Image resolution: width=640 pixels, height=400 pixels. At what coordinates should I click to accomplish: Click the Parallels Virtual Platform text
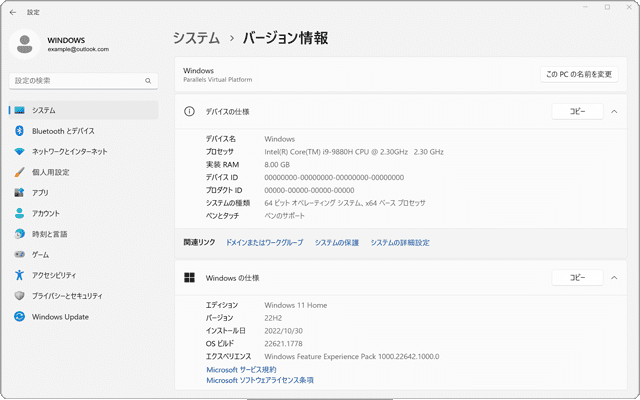(x=218, y=80)
